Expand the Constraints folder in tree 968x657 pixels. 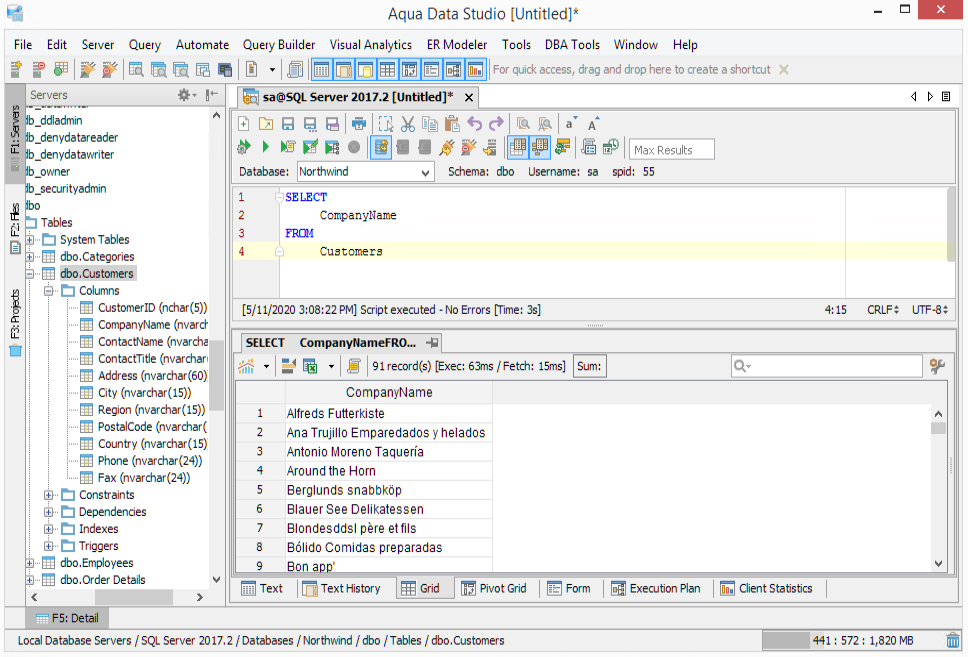(49, 495)
